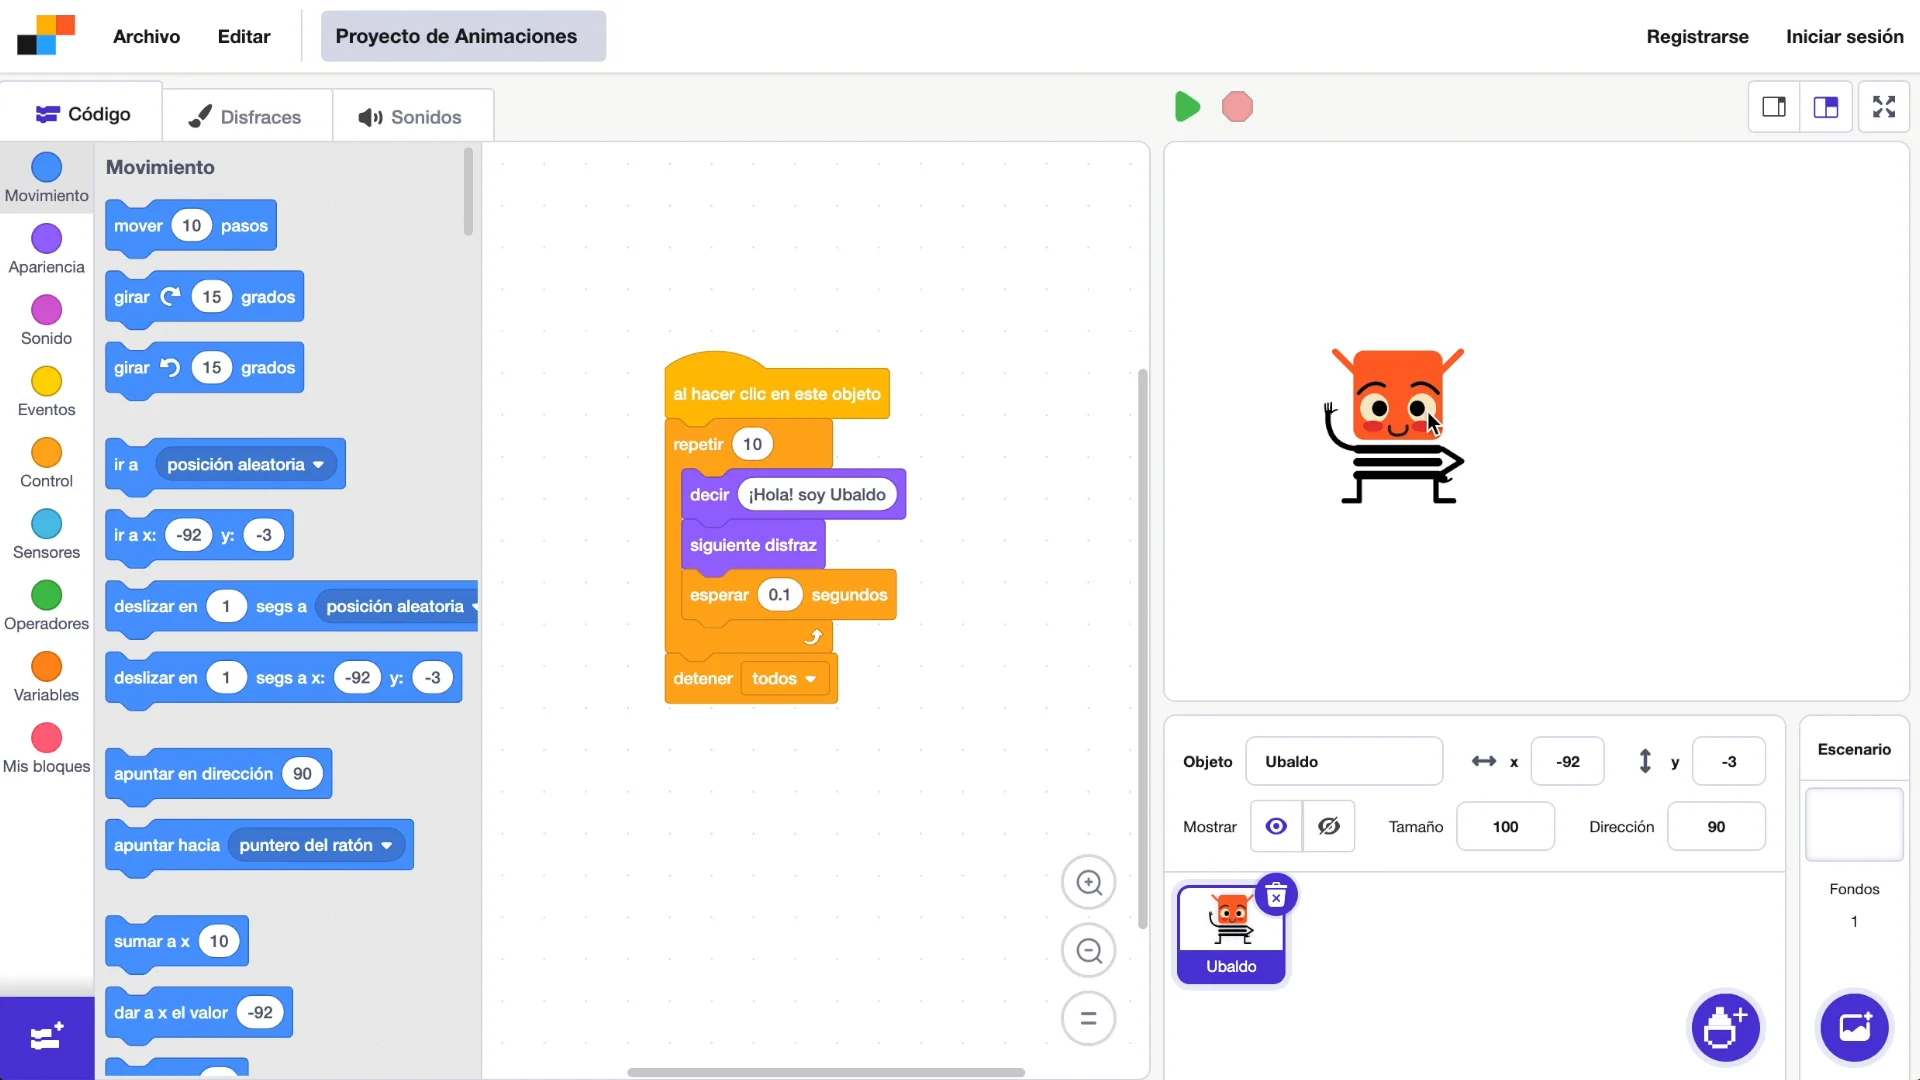Click the Objeto name field Ubaldo
The width and height of the screenshot is (1920, 1080).
coord(1344,762)
